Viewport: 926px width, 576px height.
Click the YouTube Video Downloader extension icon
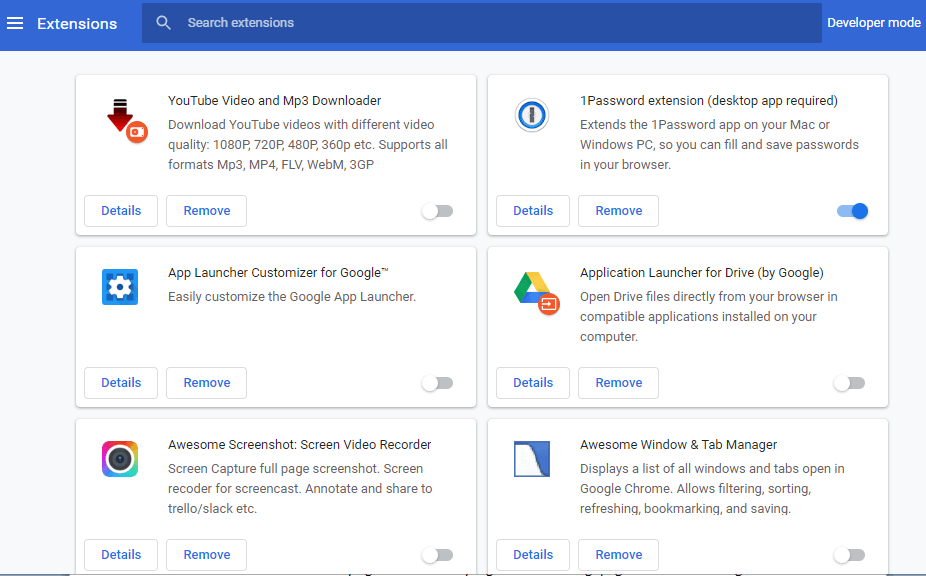pos(126,121)
